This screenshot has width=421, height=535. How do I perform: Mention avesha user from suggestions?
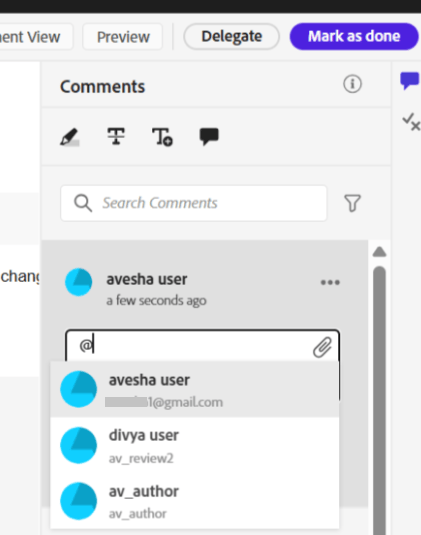(194, 389)
